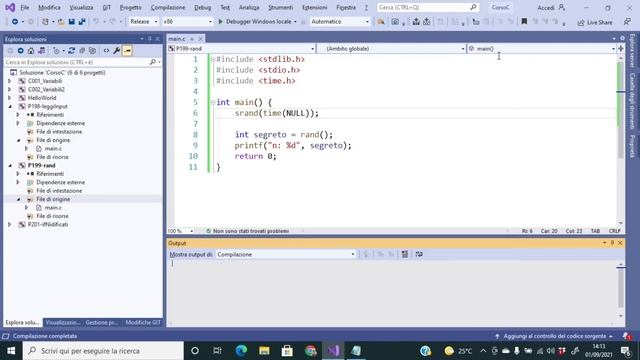Click the Windows search box in taskbar
Viewport: 640px width, 360px height.
103,351
